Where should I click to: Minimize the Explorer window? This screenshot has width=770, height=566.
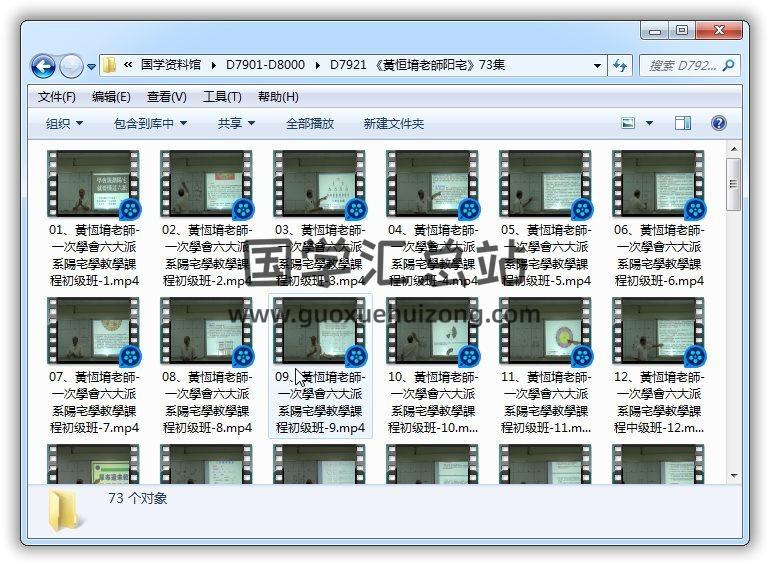(x=654, y=31)
